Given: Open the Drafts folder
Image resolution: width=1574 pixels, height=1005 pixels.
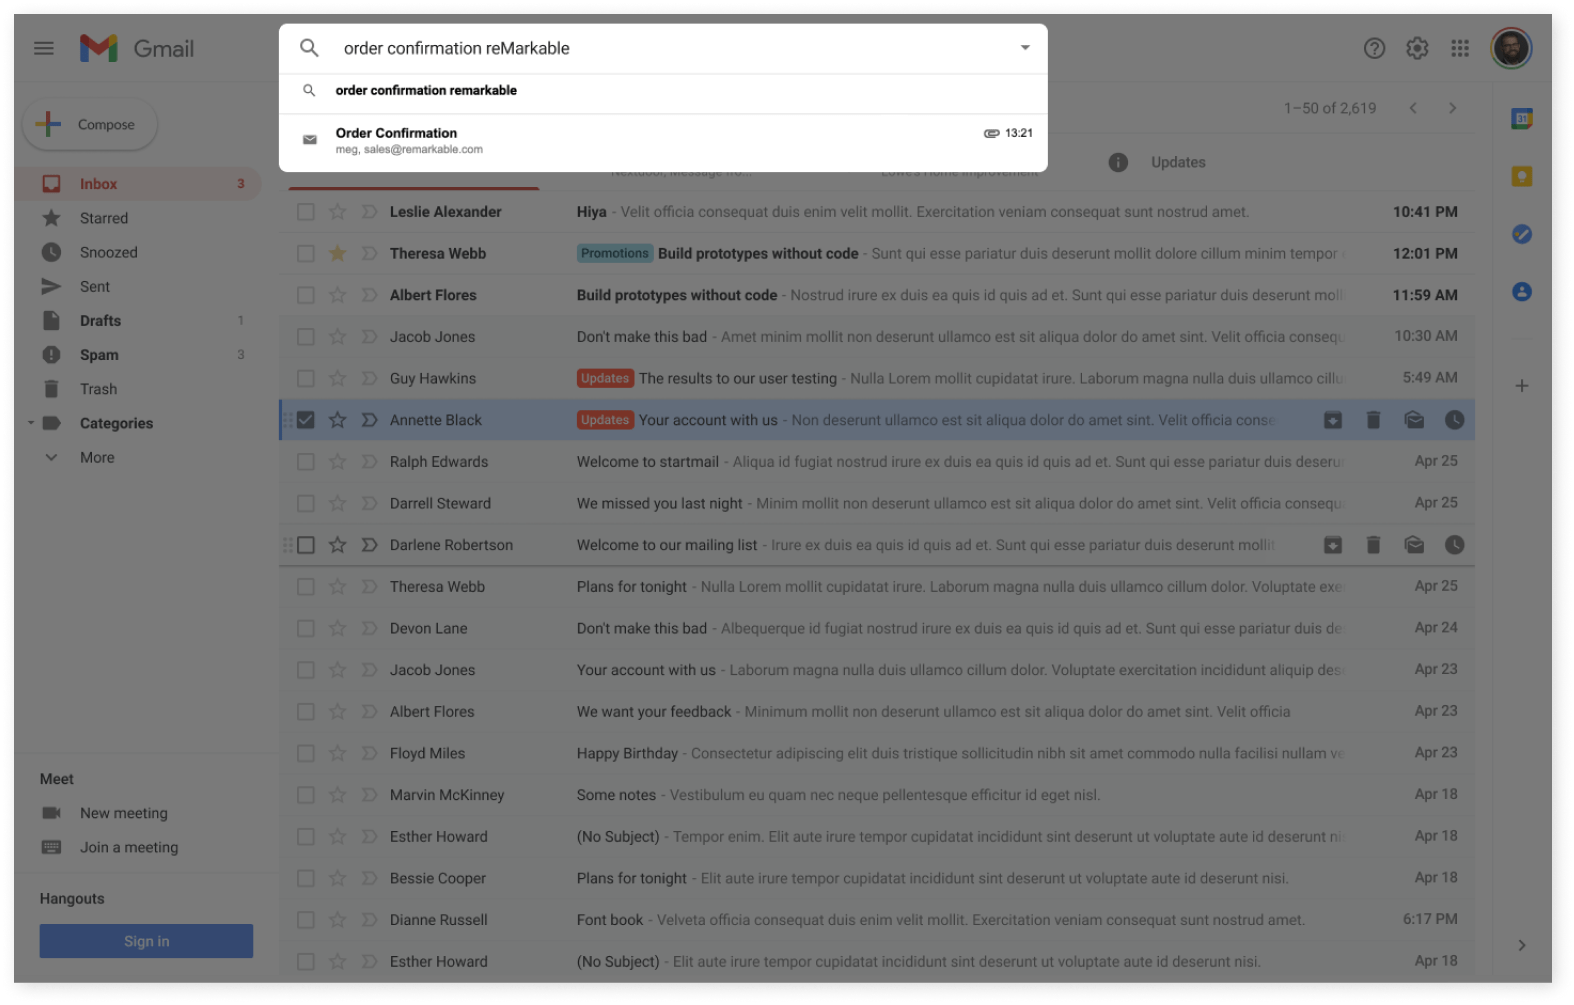Looking at the screenshot, I should click(x=100, y=321).
